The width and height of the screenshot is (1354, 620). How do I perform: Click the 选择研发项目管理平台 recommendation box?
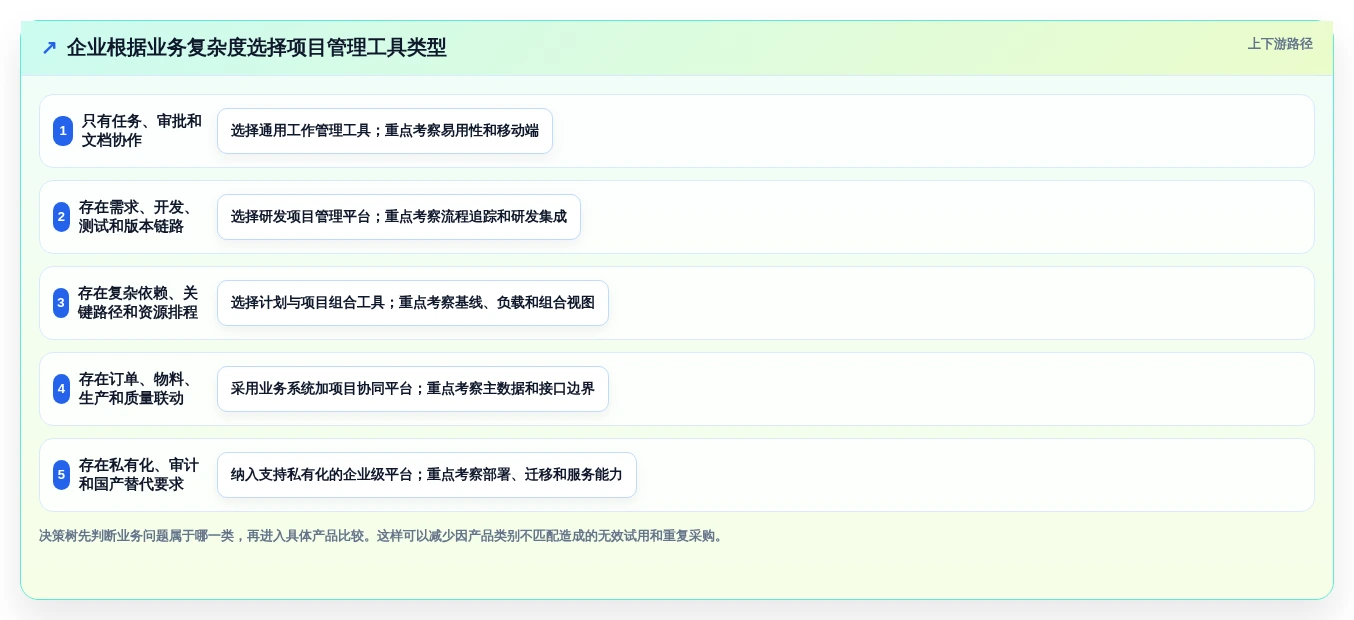tap(399, 217)
